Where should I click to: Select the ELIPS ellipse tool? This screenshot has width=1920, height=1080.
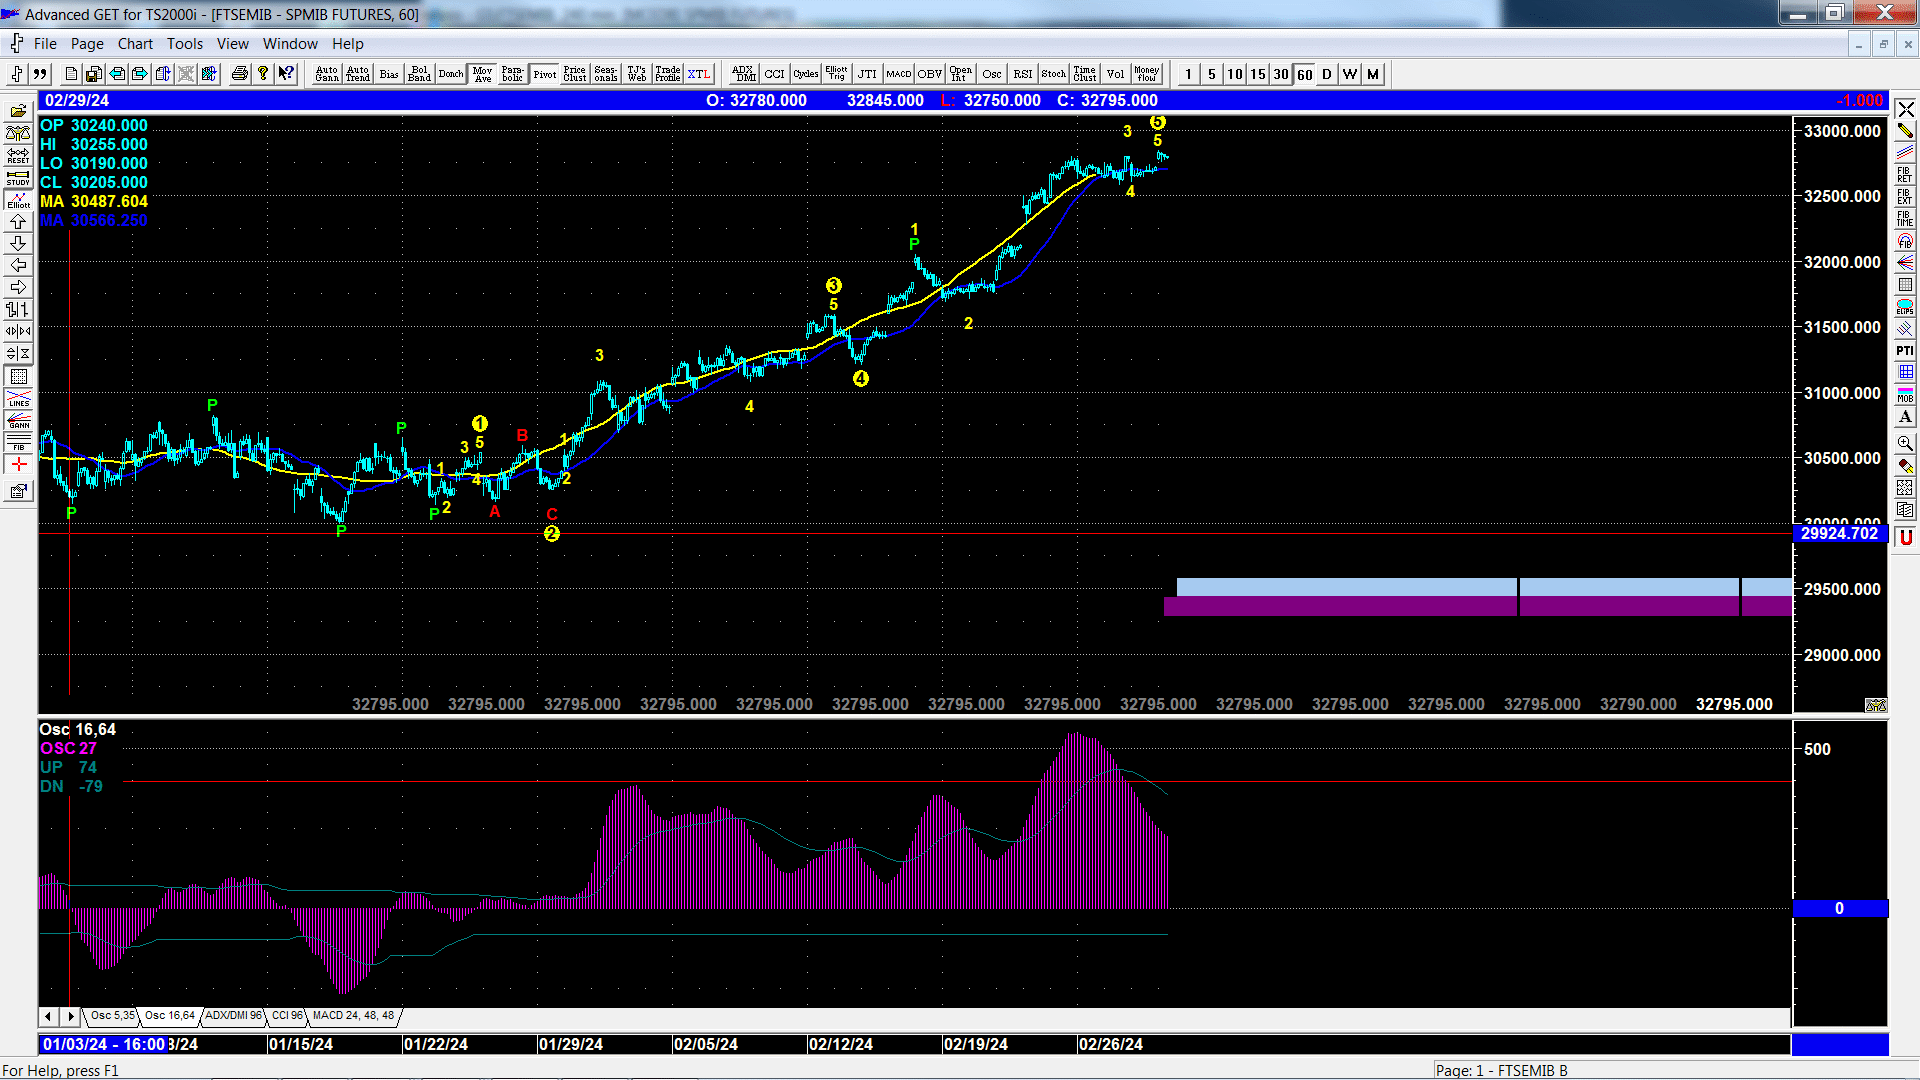(x=1905, y=307)
